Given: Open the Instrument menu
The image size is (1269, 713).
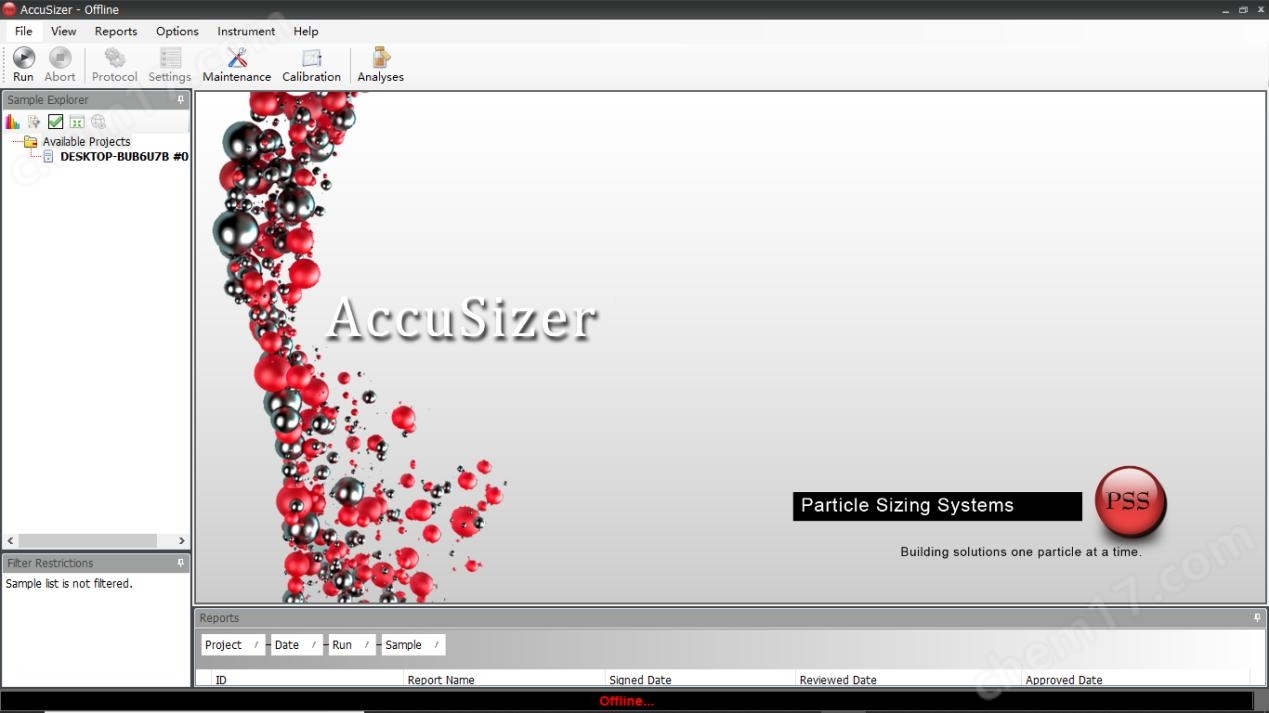Looking at the screenshot, I should (x=246, y=31).
